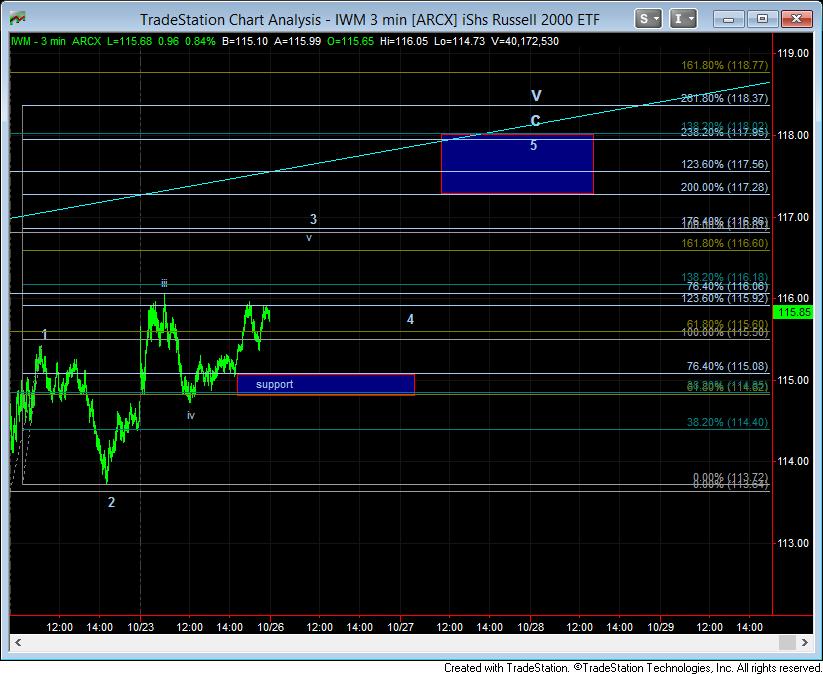Click the Hi=116.05 readout in status line
The width and height of the screenshot is (823, 674).
tap(404, 41)
